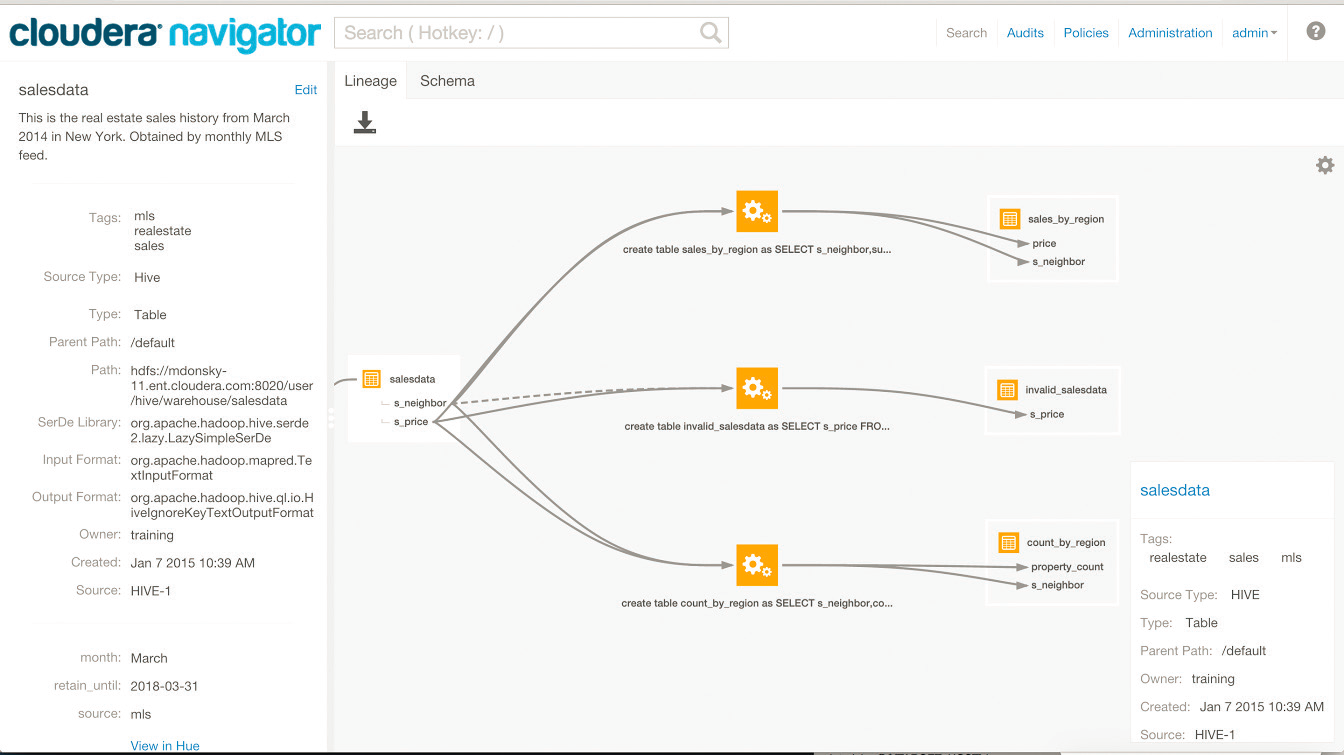Click salesdata title link in details popup
The height and width of the screenshot is (755, 1344).
point(1175,490)
